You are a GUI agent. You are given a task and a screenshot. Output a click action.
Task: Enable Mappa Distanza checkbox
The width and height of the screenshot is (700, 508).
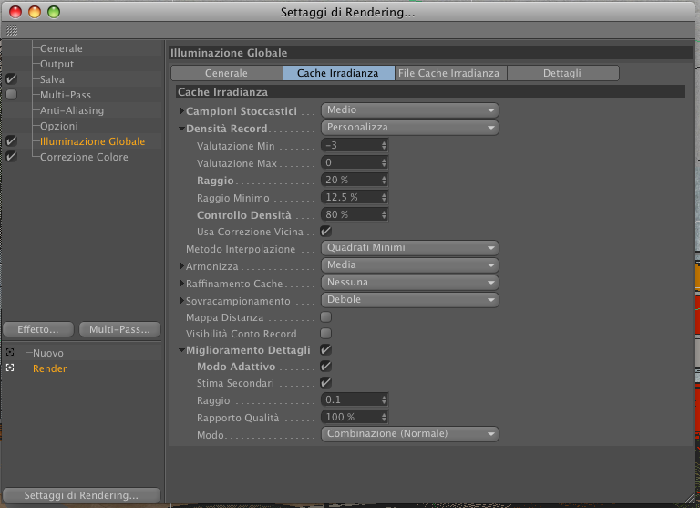326,317
